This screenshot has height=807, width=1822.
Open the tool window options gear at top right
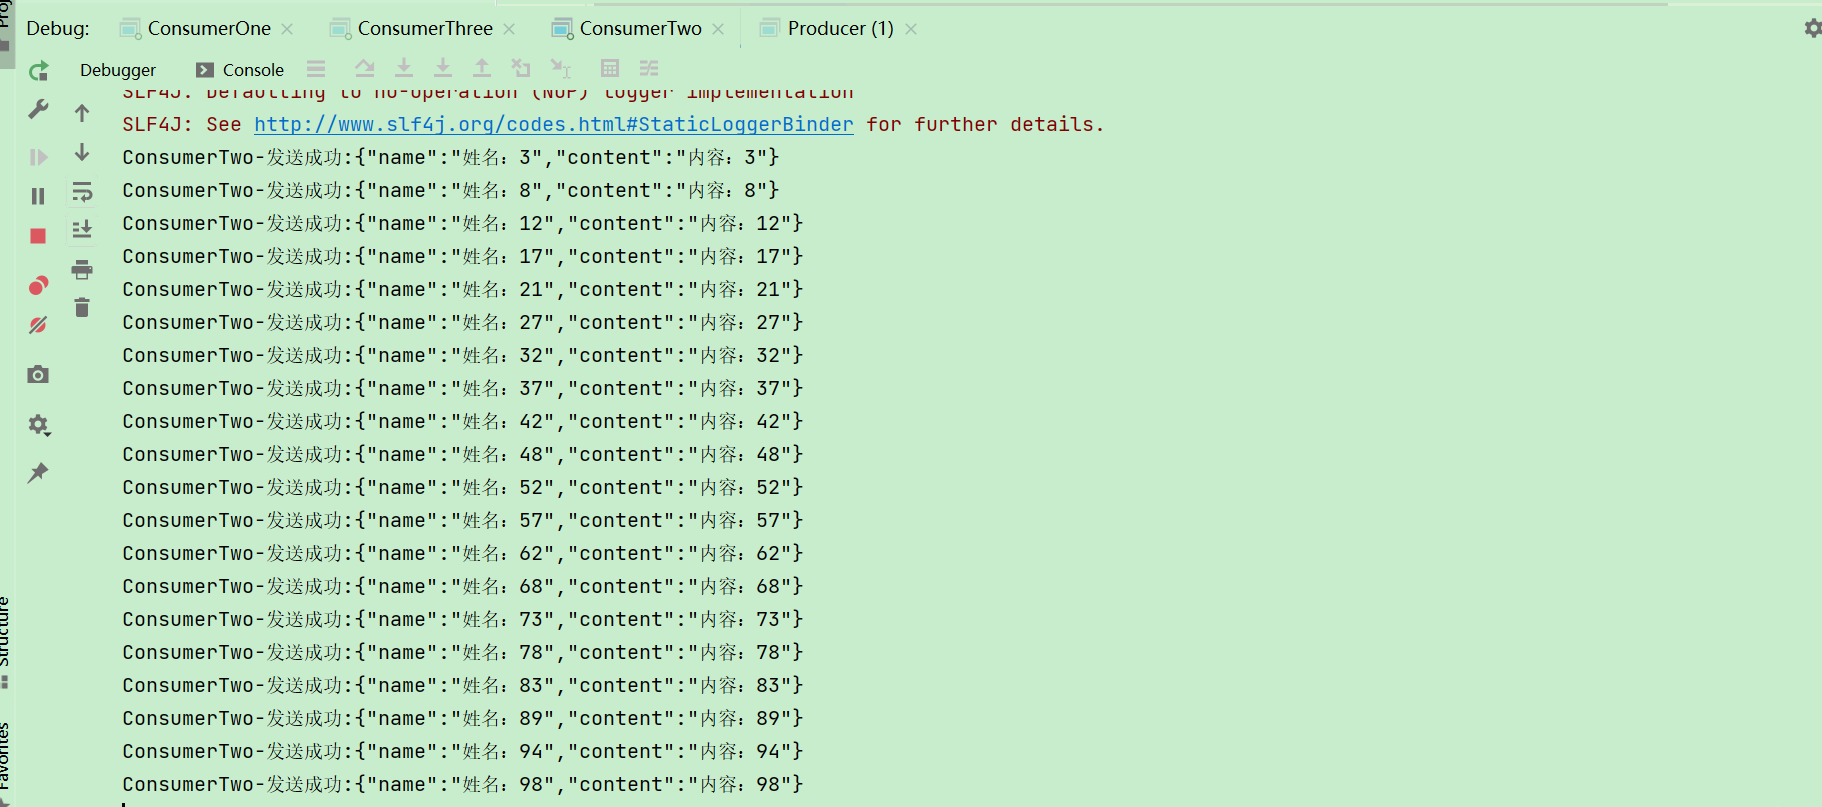tap(1812, 28)
